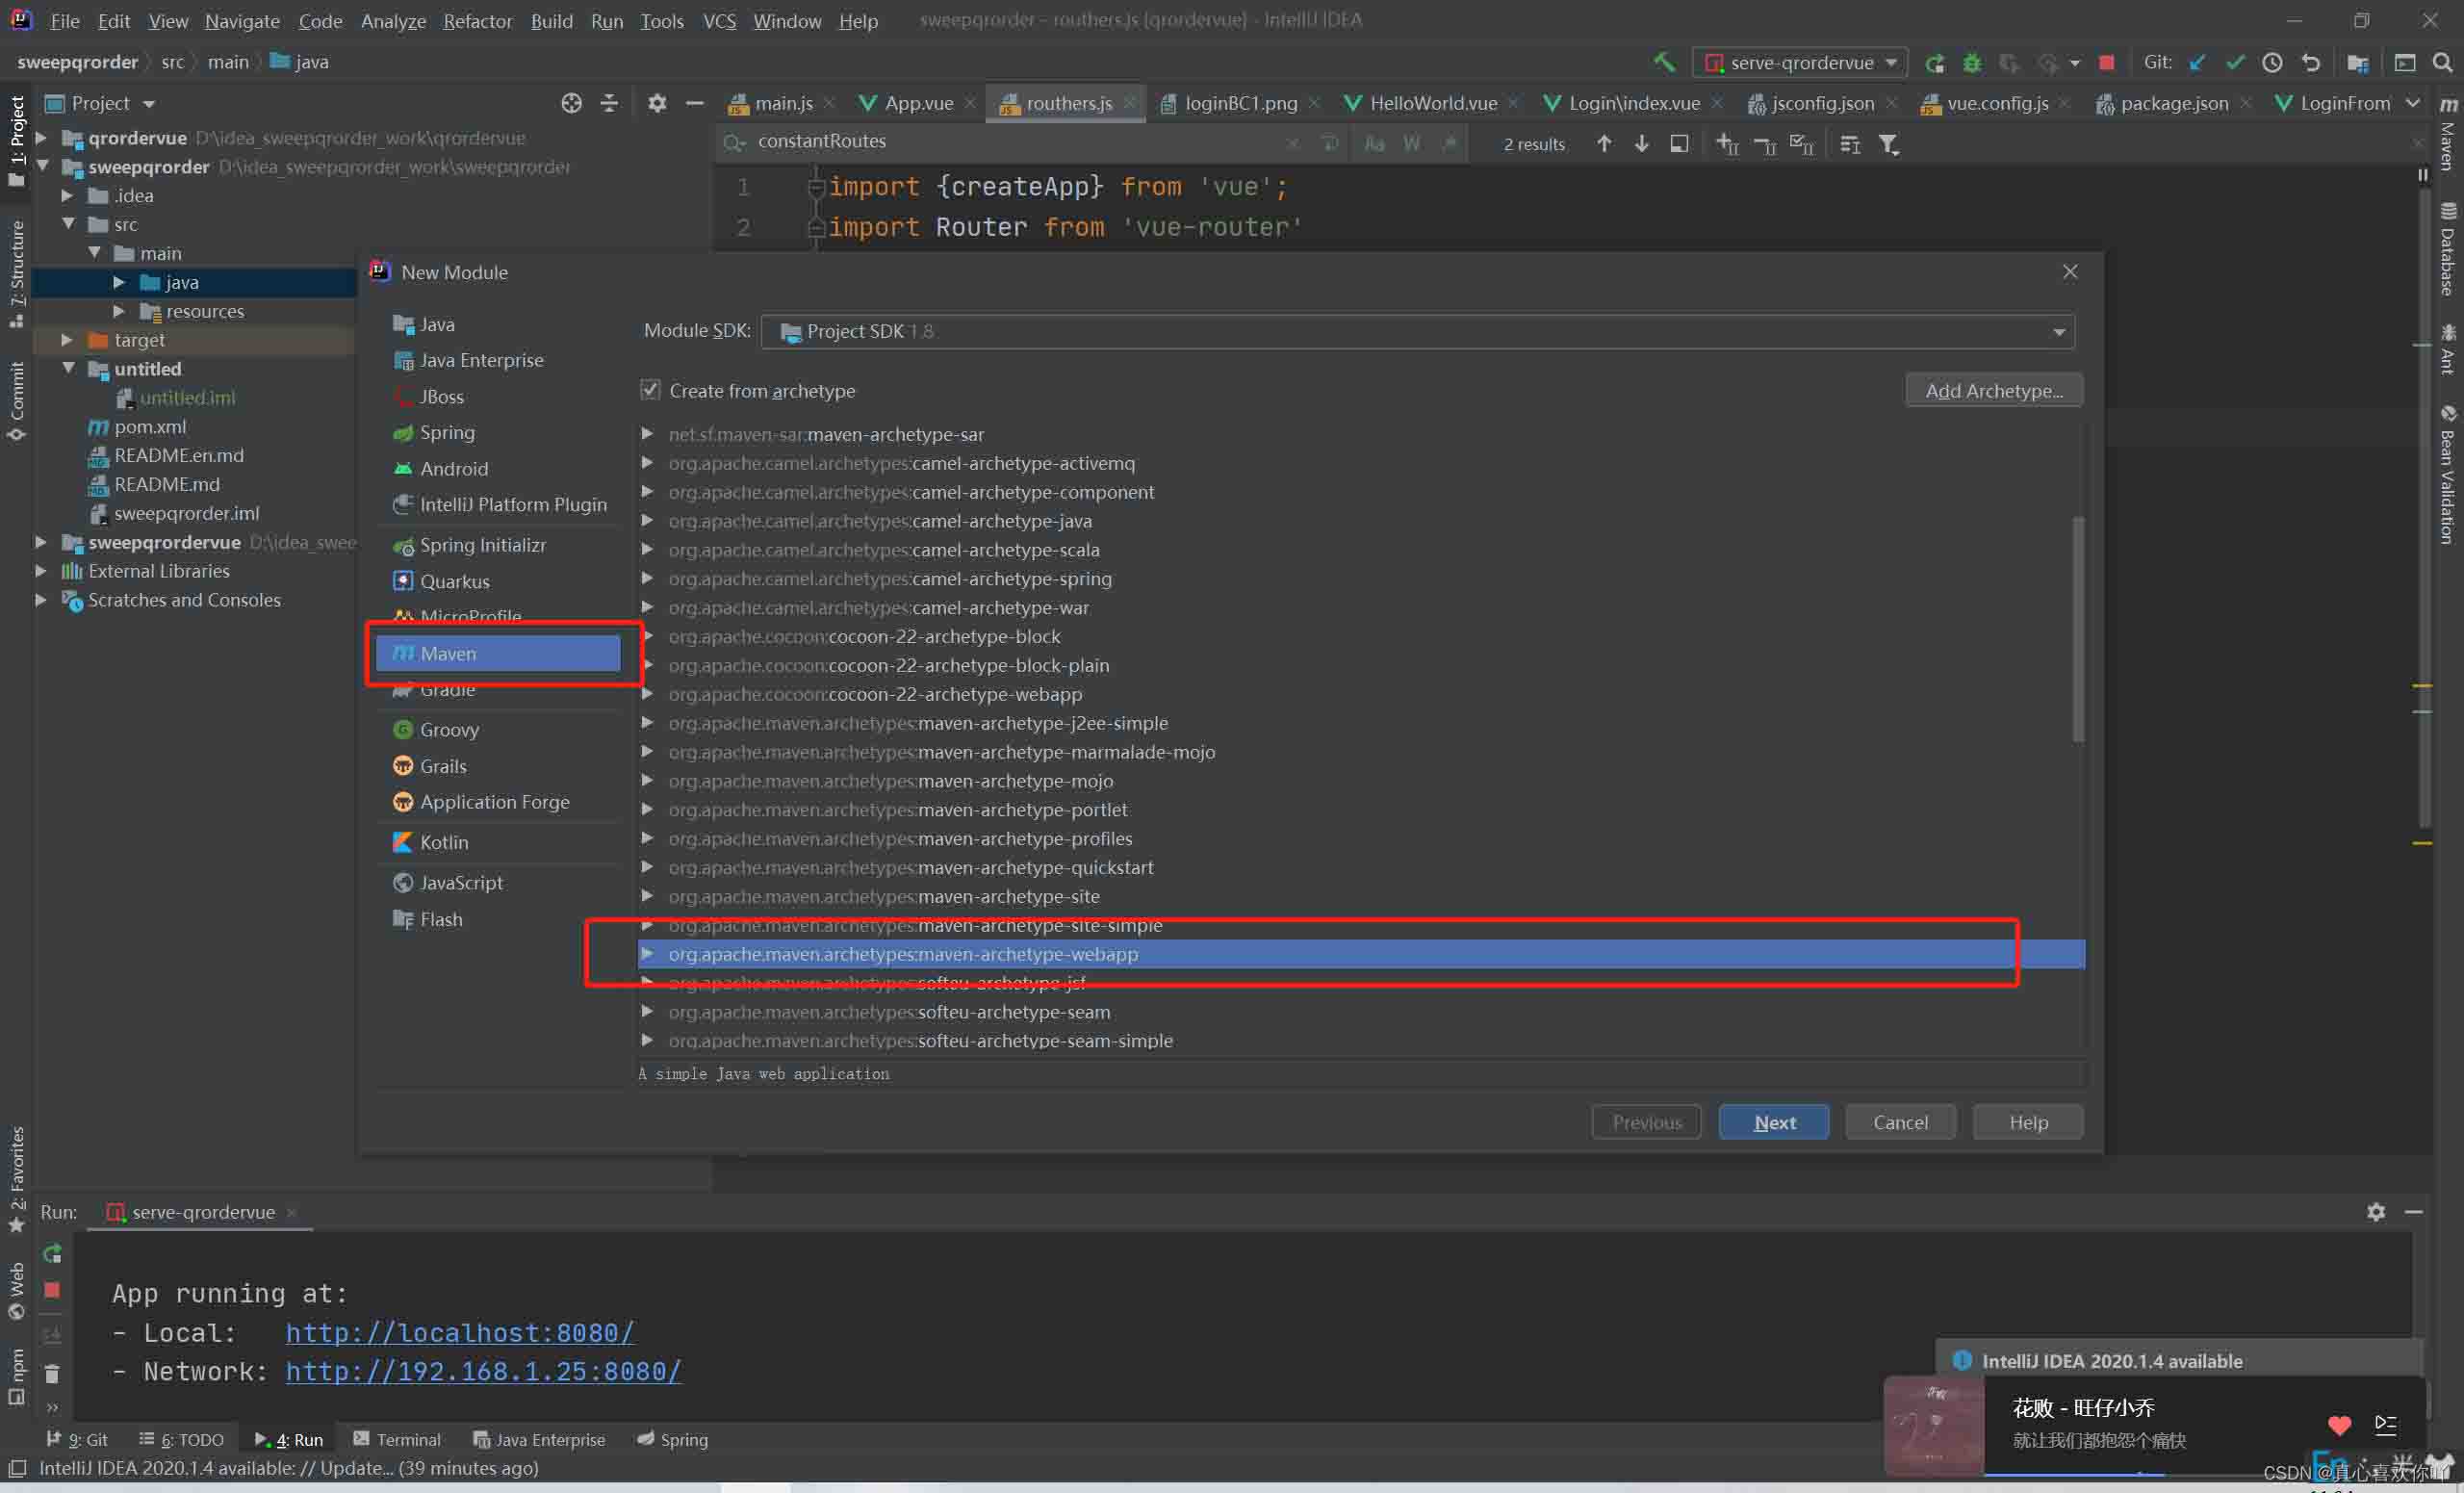Click the Git Update Project arrow icon
The image size is (2464, 1493).
(x=2197, y=62)
